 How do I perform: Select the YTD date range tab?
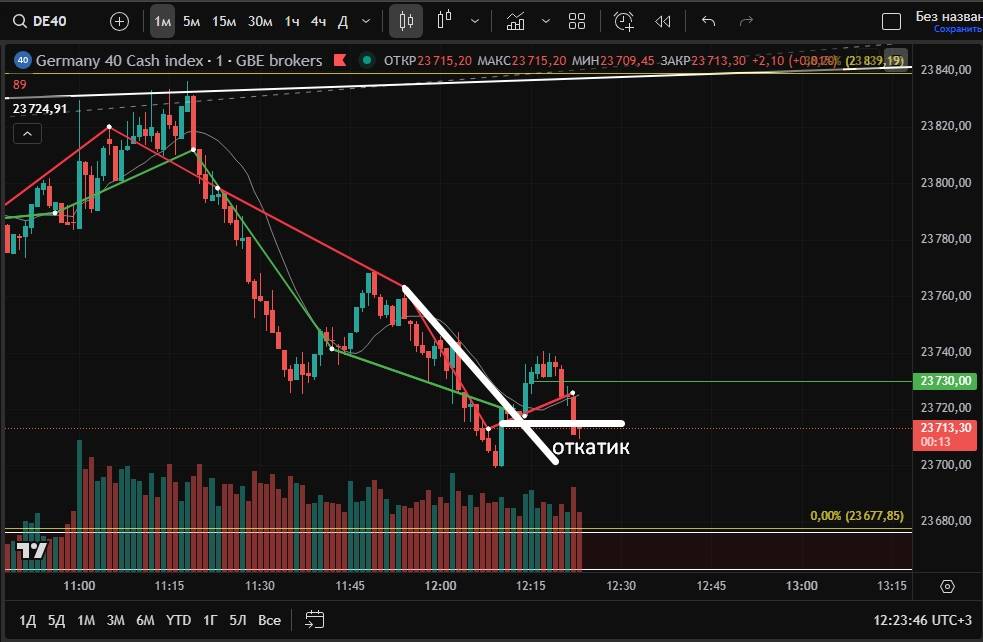178,620
